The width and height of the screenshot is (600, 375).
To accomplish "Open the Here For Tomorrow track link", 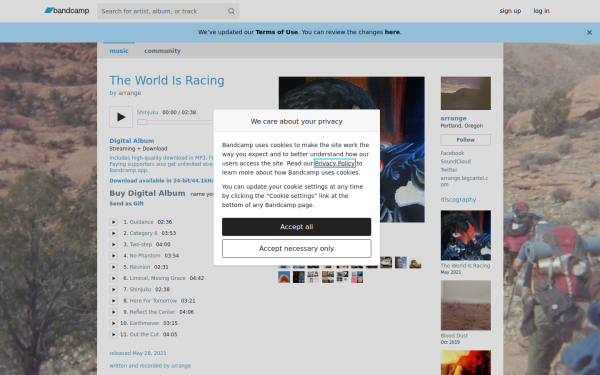I will [153, 301].
